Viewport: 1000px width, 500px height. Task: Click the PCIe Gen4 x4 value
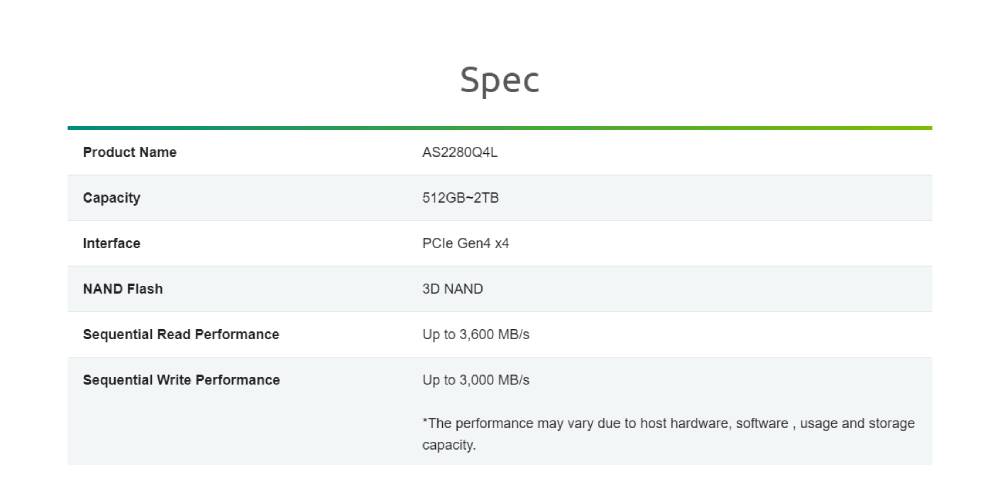click(x=466, y=244)
